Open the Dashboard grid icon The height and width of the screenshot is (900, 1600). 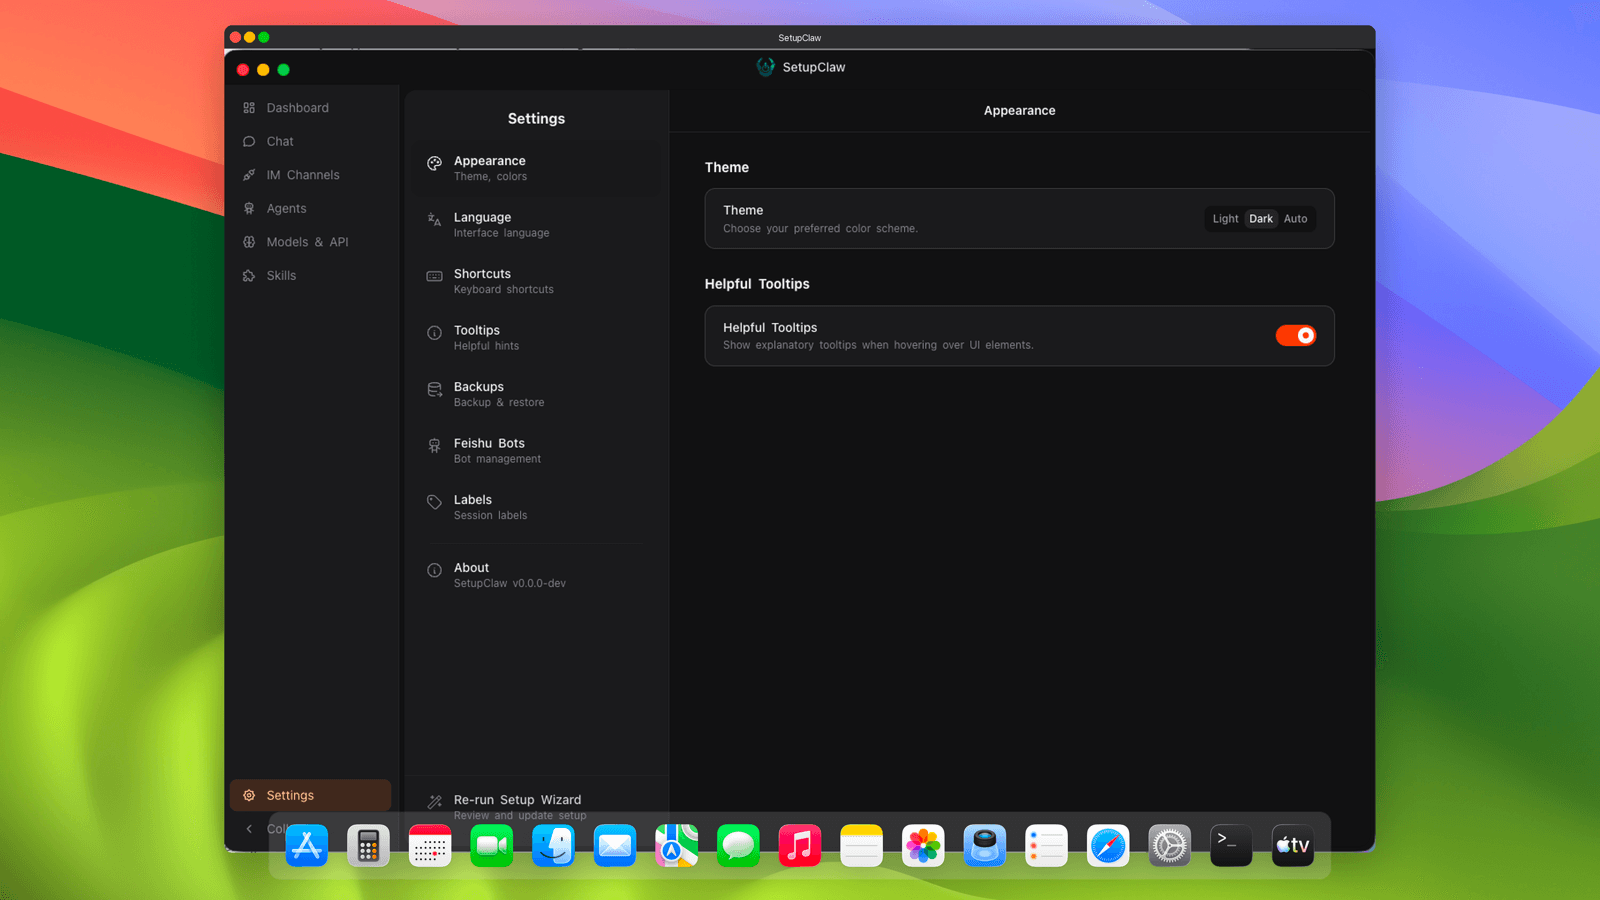click(249, 108)
